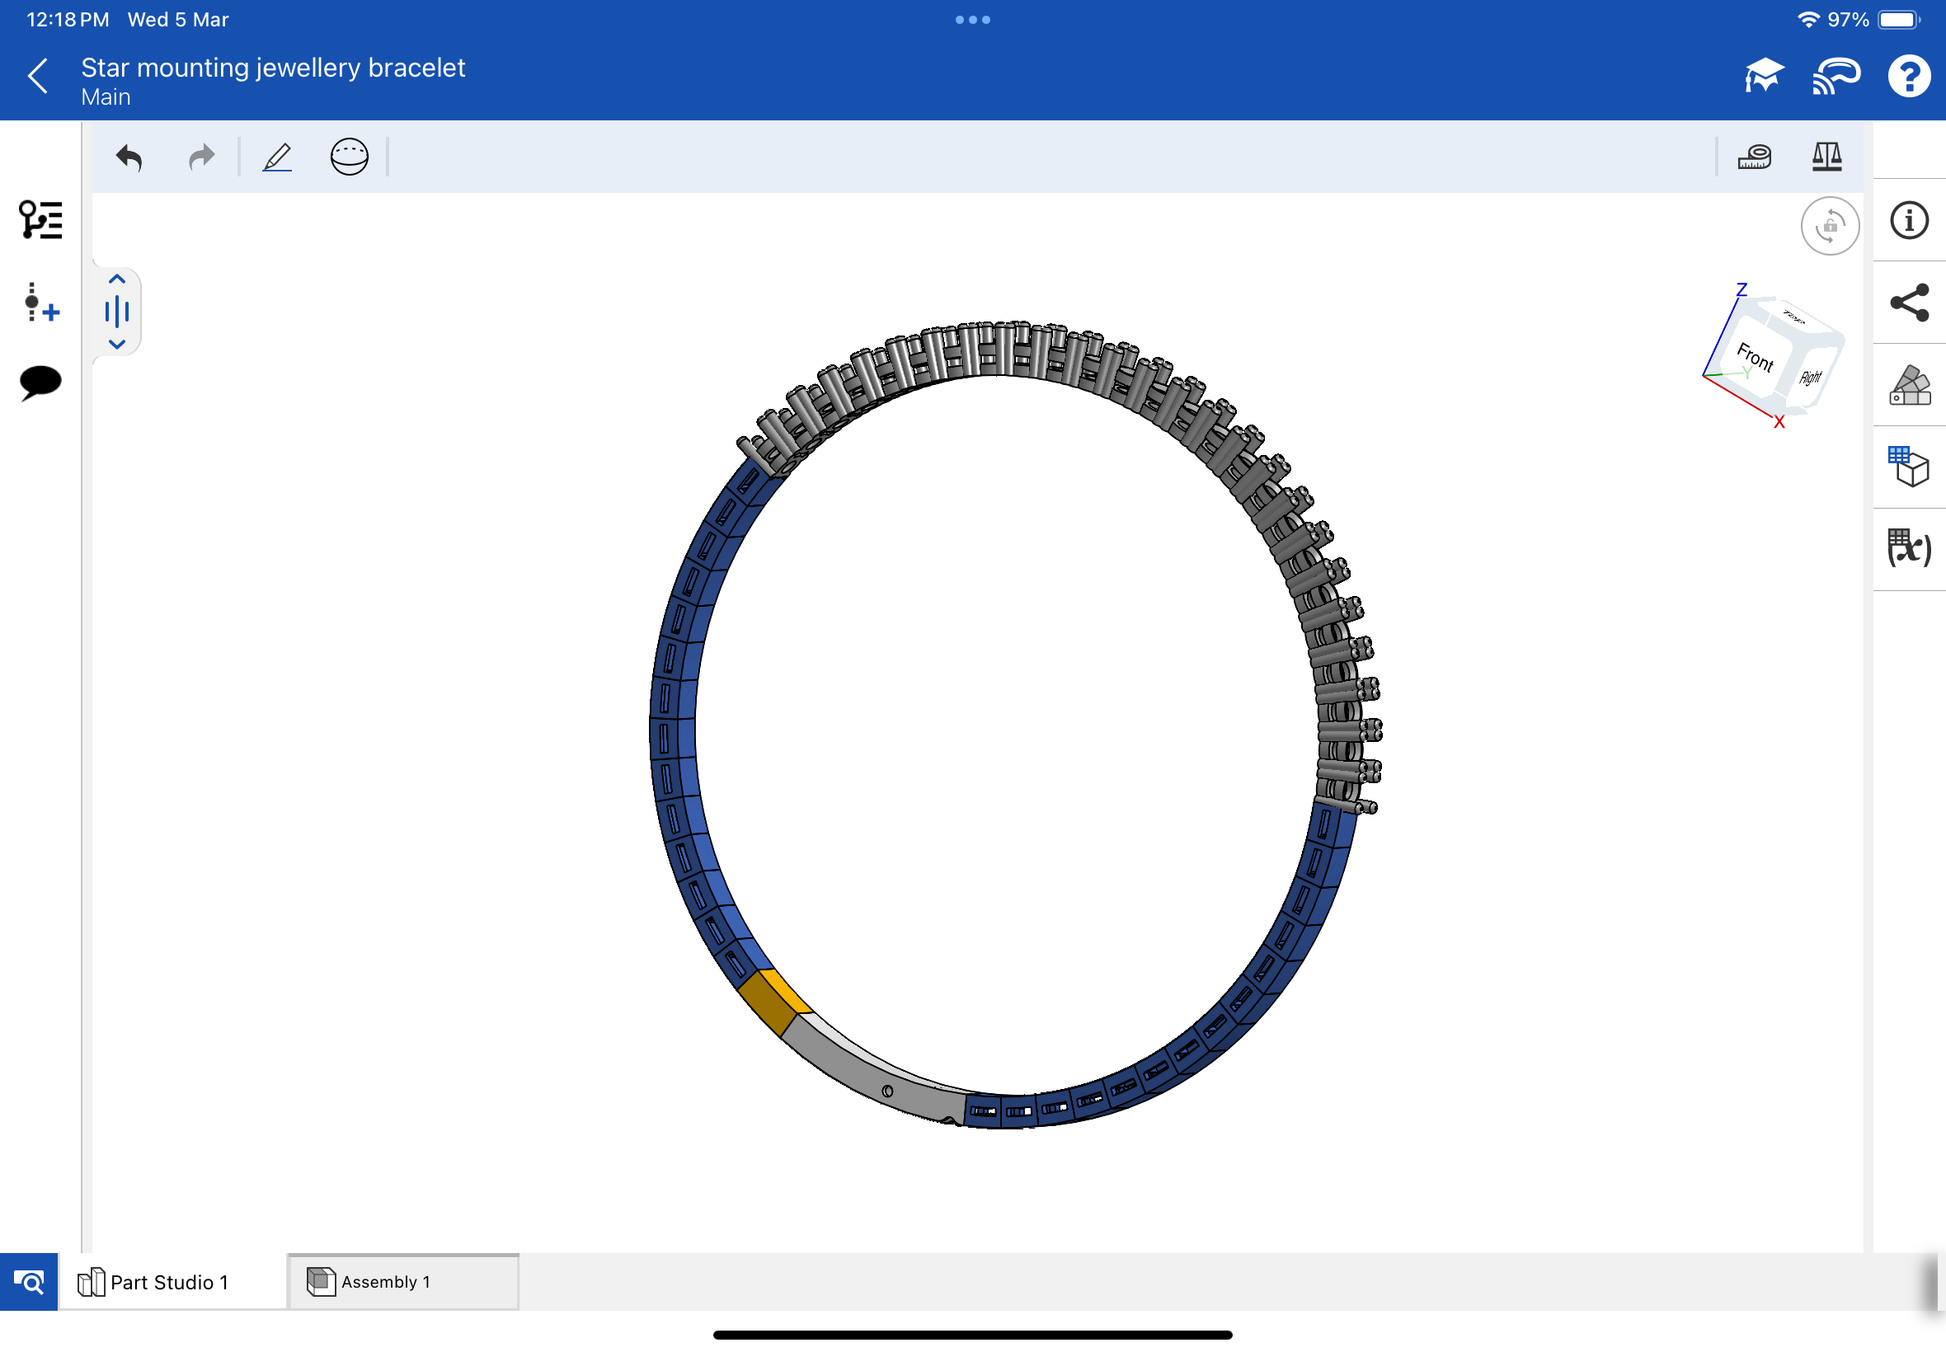Open the Appearances panel icon
The width and height of the screenshot is (1946, 1352).
tap(1908, 385)
